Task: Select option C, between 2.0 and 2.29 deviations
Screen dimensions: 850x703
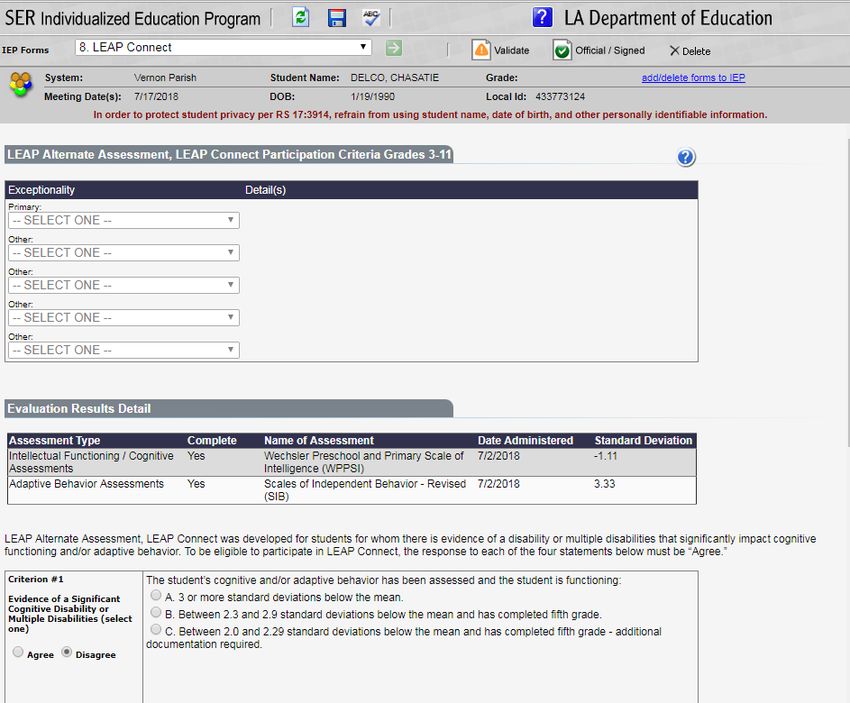Action: pyautogui.click(x=156, y=630)
